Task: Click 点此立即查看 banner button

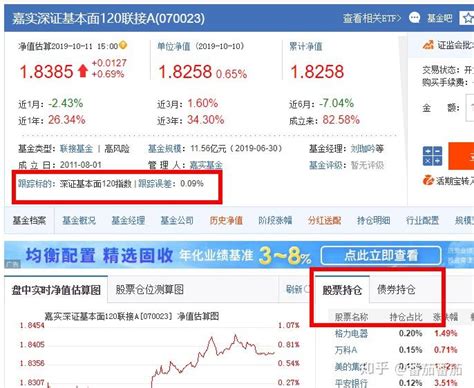Action: click(381, 255)
